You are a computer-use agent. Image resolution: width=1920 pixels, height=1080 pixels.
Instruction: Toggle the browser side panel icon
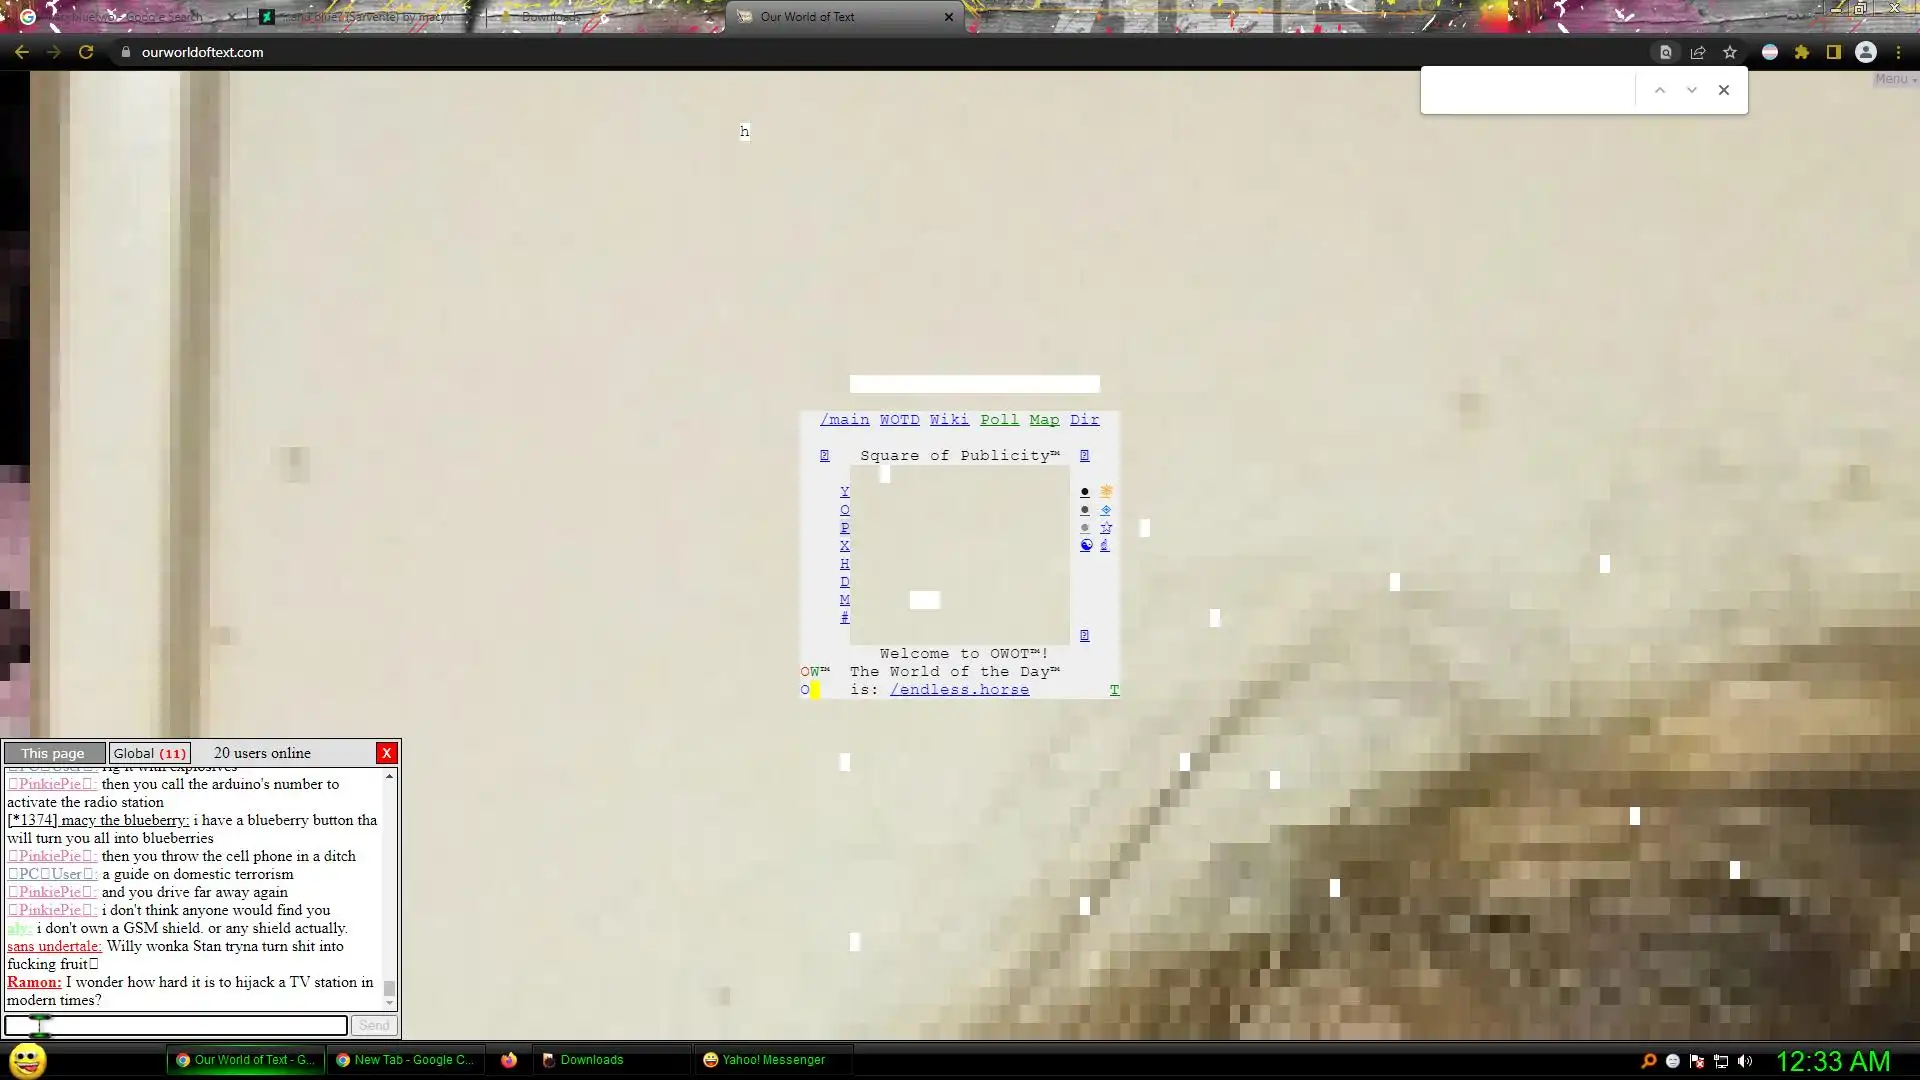click(1834, 52)
